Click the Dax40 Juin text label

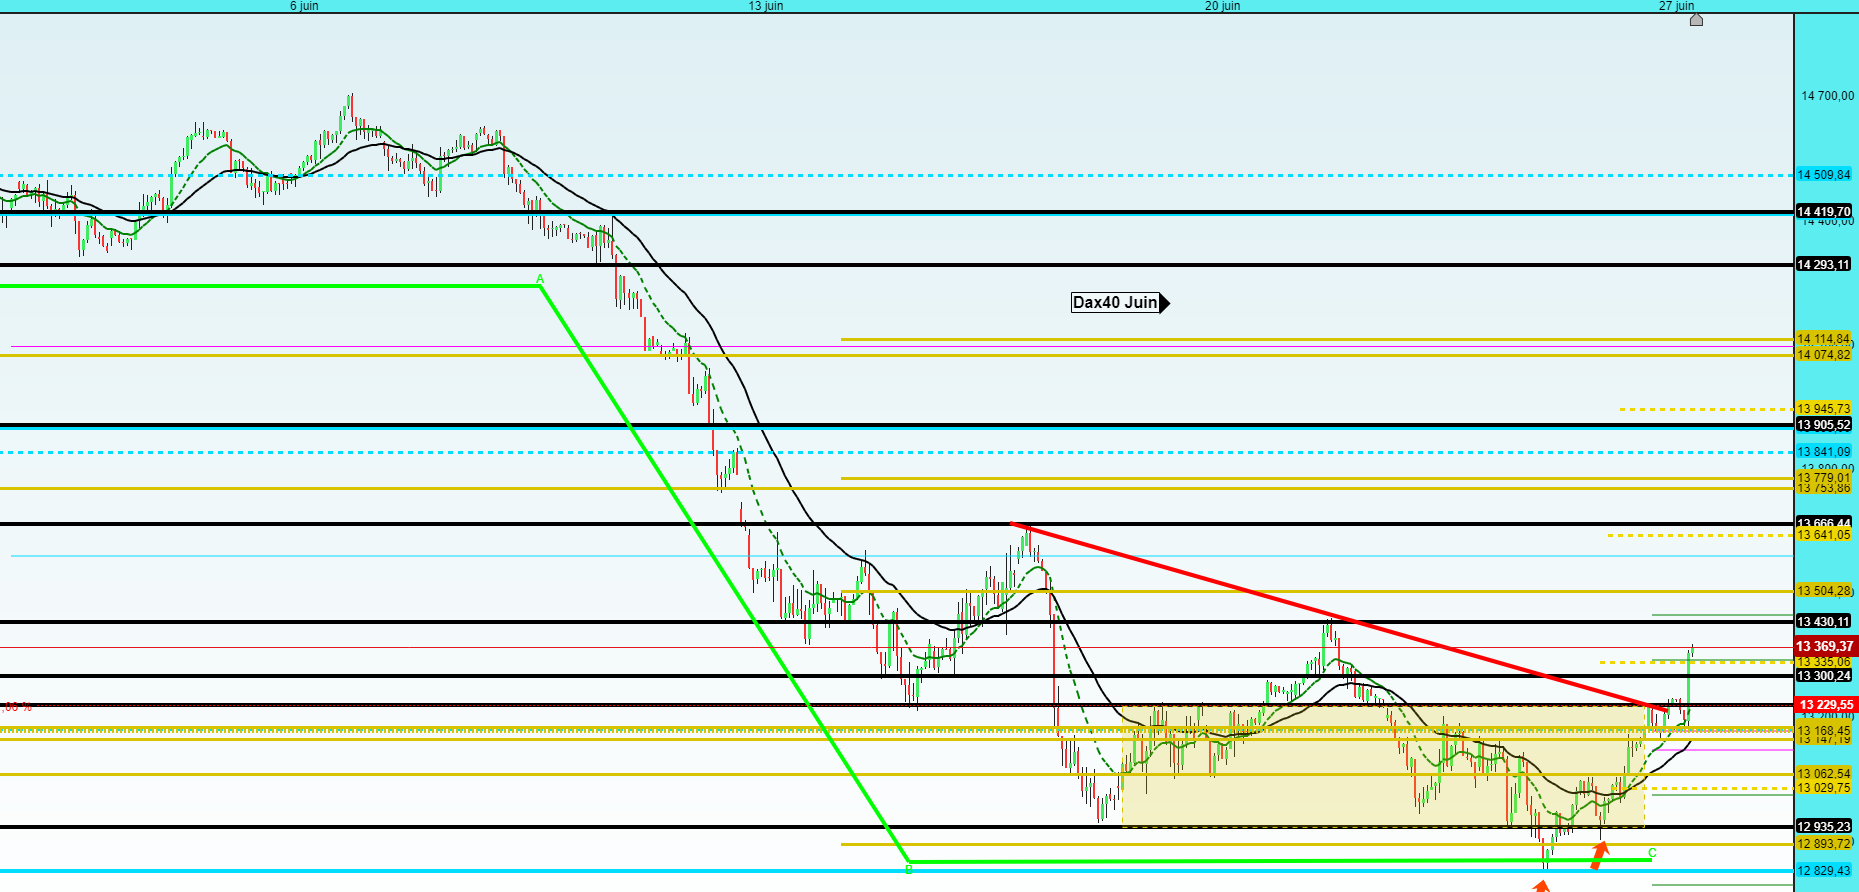tap(1114, 302)
